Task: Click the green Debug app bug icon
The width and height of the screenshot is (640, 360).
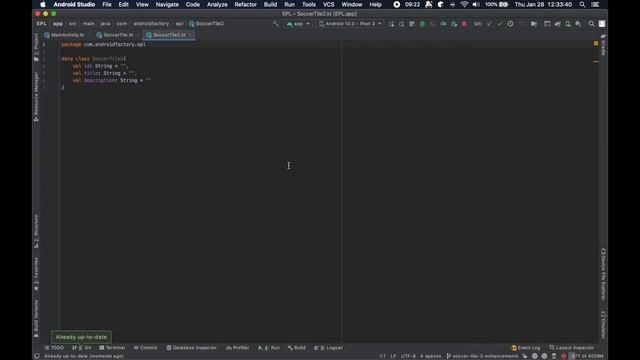Action: coord(422,24)
